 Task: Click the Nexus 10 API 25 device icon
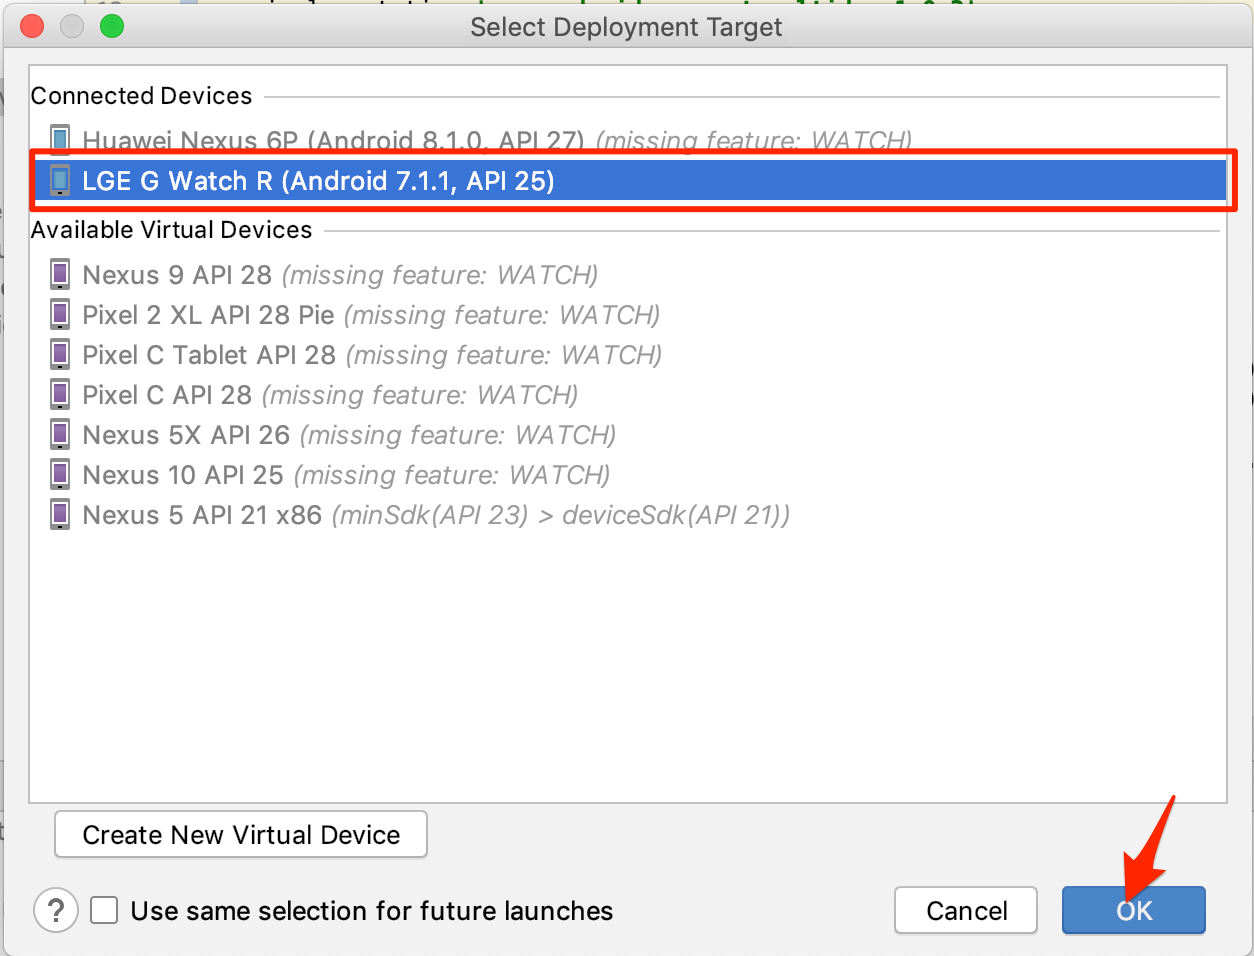point(60,474)
